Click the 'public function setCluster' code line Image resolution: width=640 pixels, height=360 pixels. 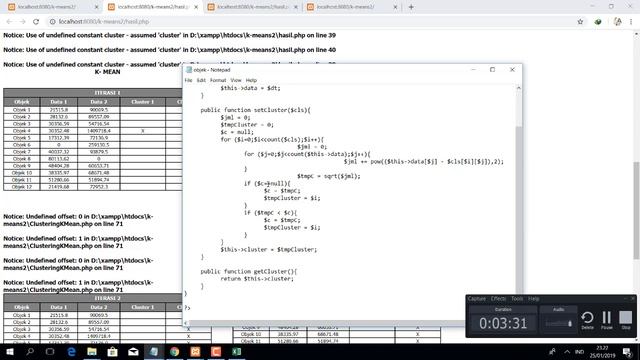[x=256, y=110]
